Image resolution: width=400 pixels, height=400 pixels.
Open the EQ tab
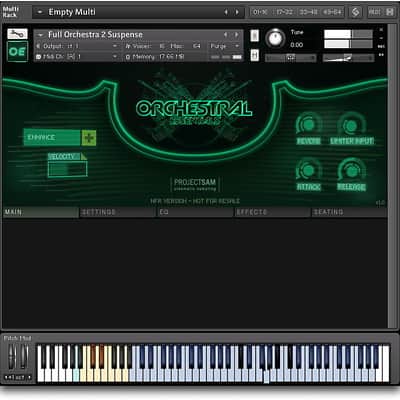click(x=195, y=212)
